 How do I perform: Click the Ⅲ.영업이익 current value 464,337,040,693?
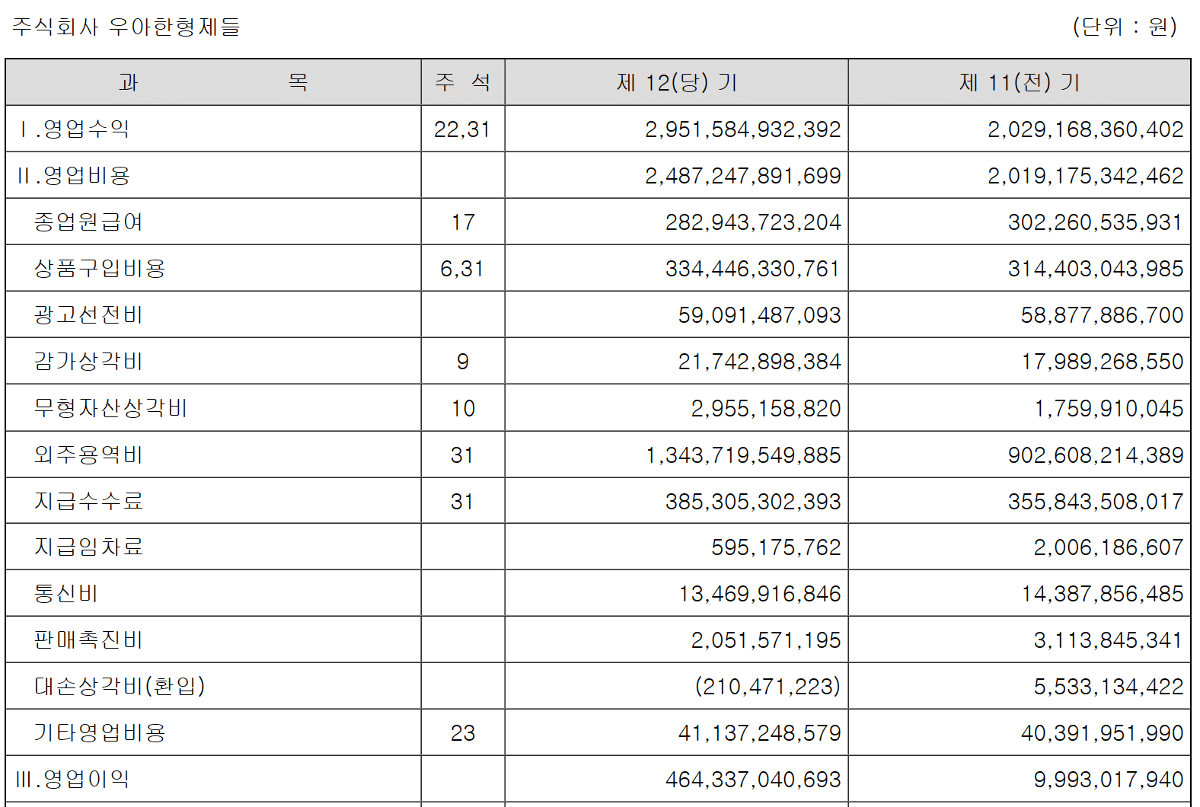click(753, 780)
